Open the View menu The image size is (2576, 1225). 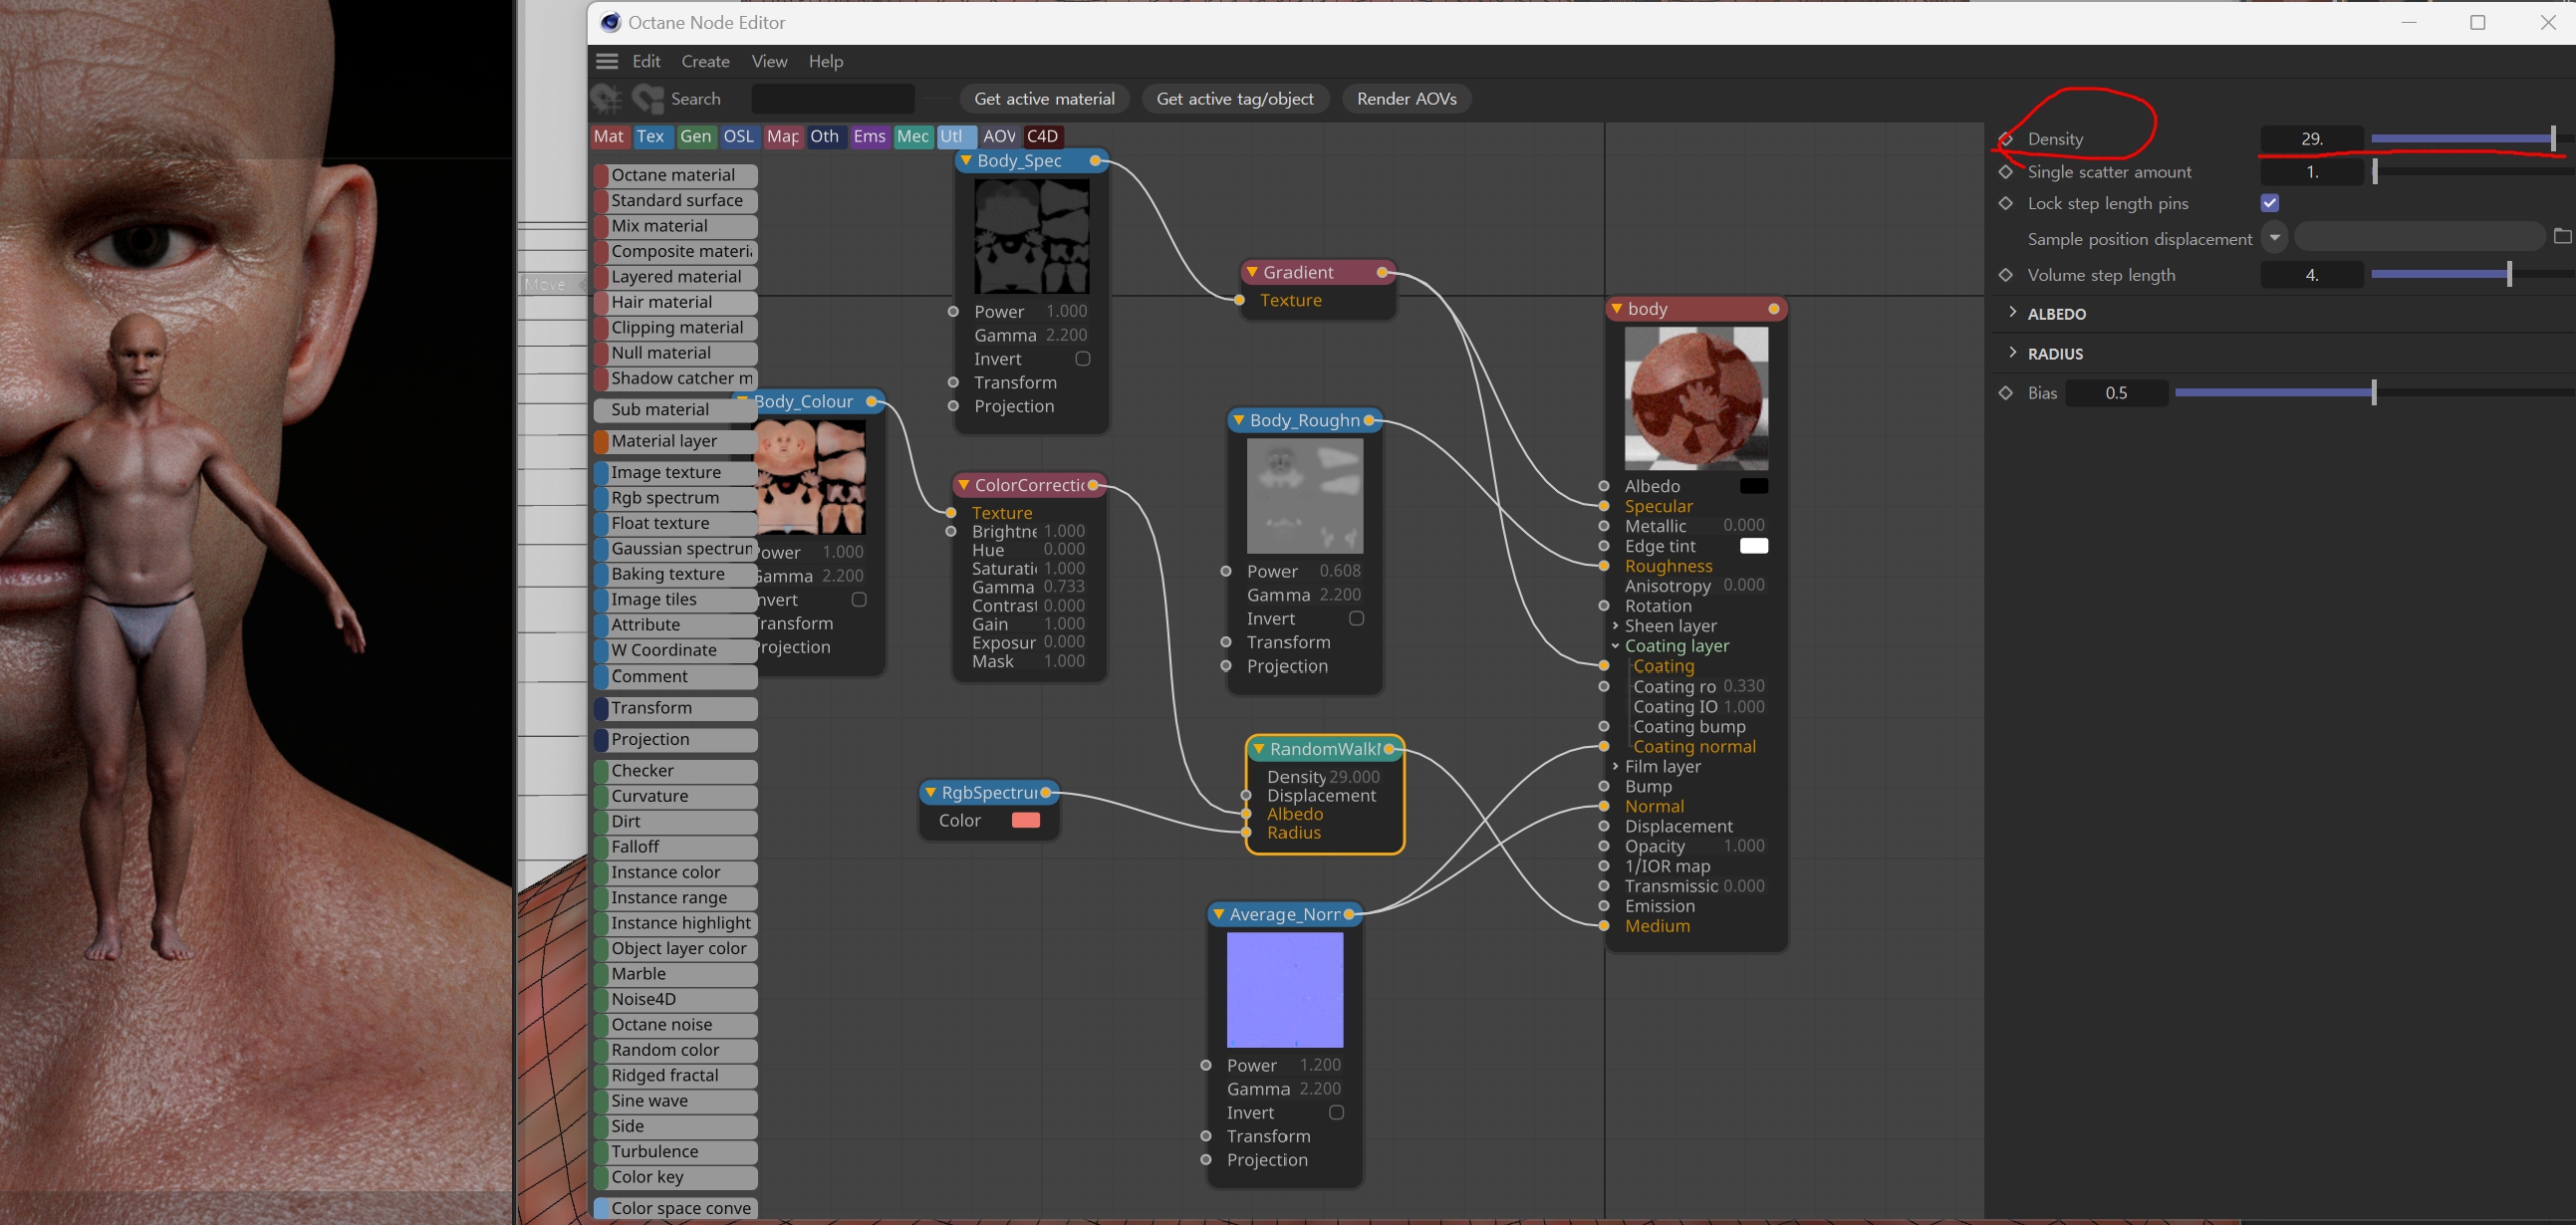[769, 61]
